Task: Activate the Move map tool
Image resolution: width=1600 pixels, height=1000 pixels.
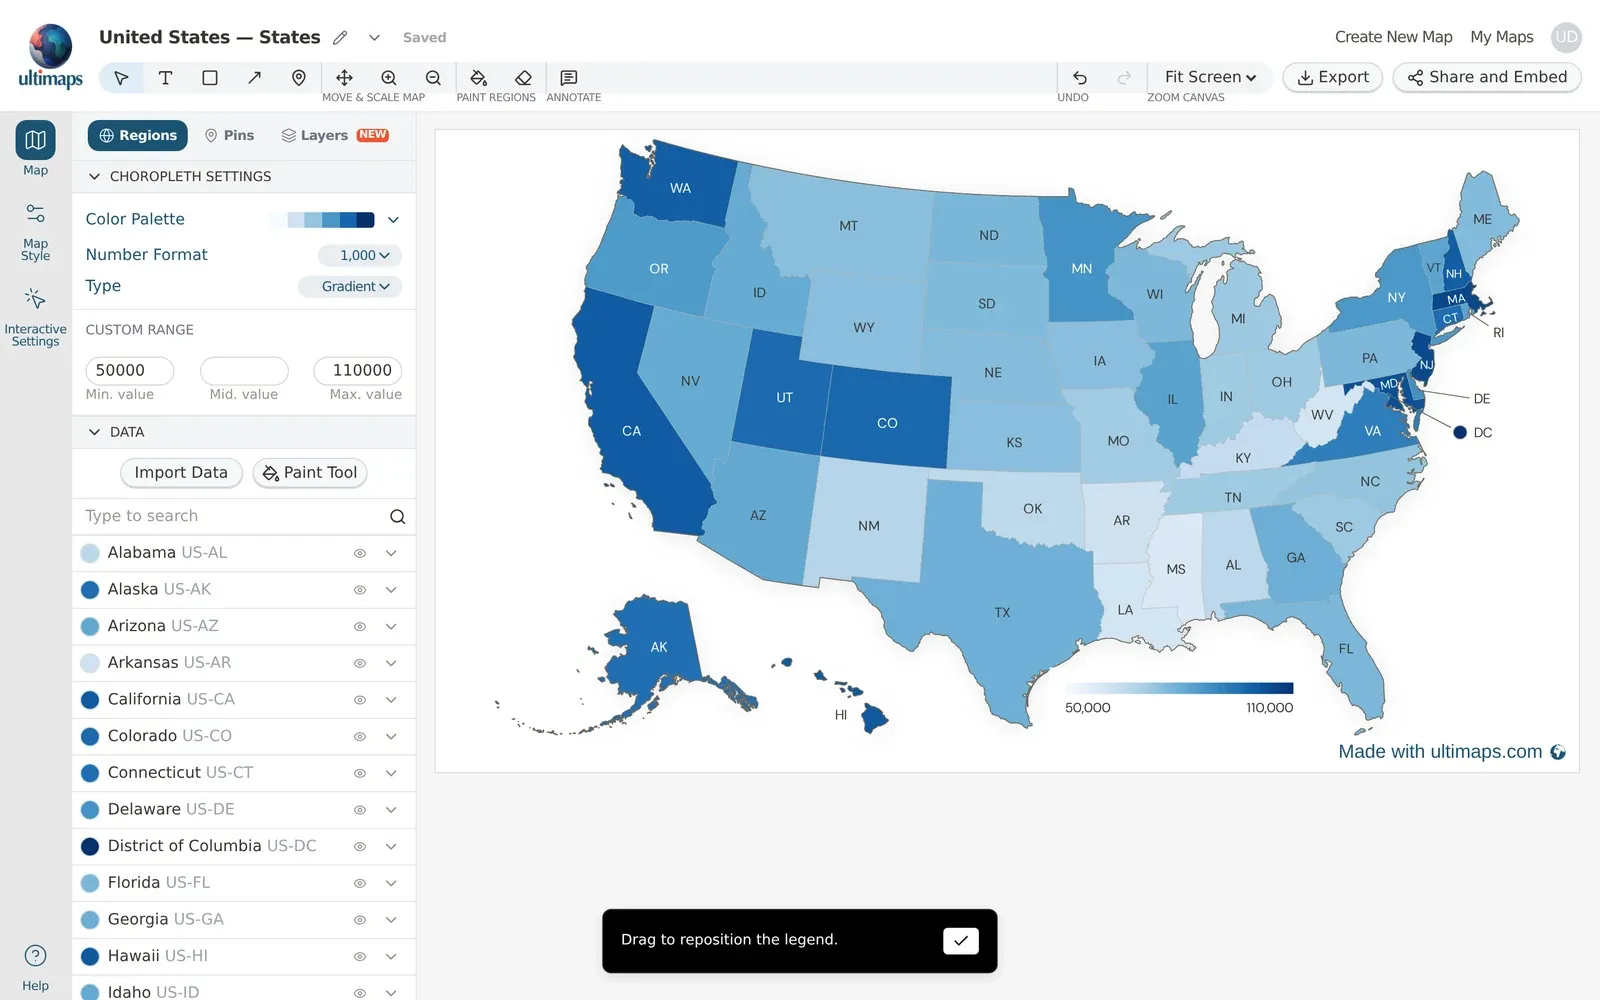Action: (x=344, y=78)
